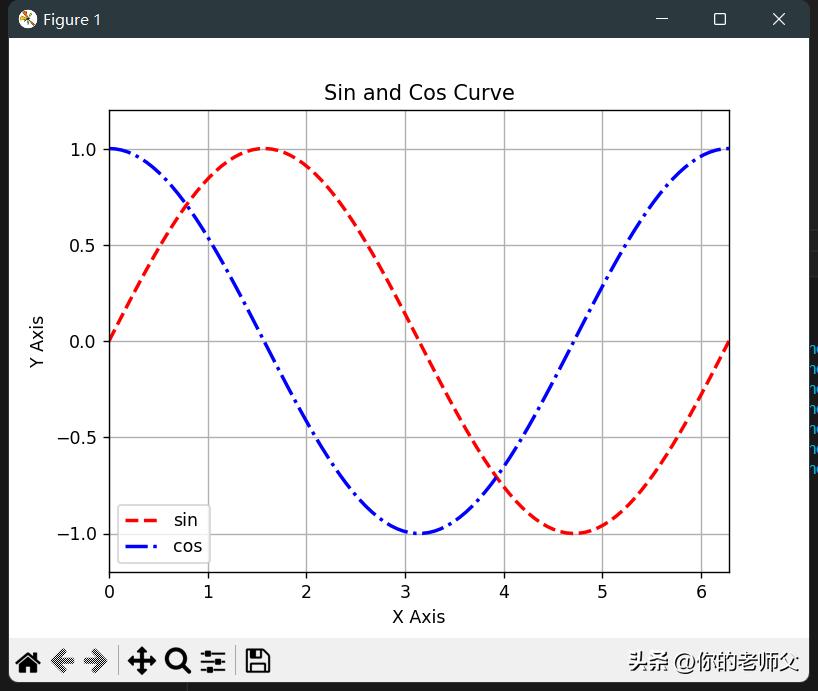
Task: Click the Home view reset icon
Action: 27,660
